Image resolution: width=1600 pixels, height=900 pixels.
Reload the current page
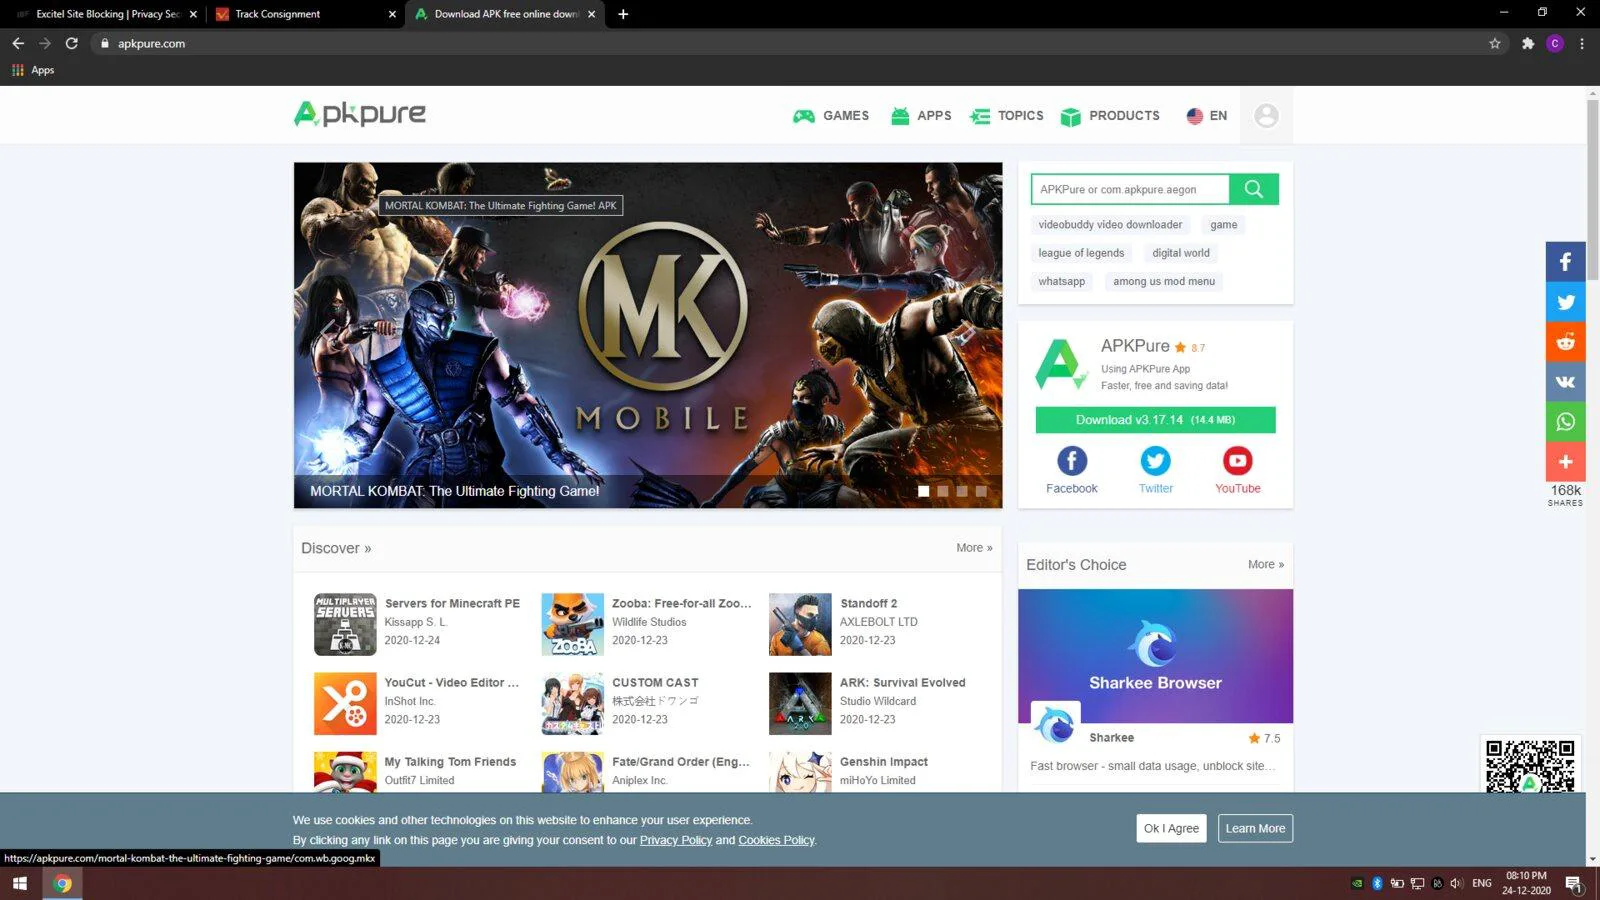pos(72,43)
